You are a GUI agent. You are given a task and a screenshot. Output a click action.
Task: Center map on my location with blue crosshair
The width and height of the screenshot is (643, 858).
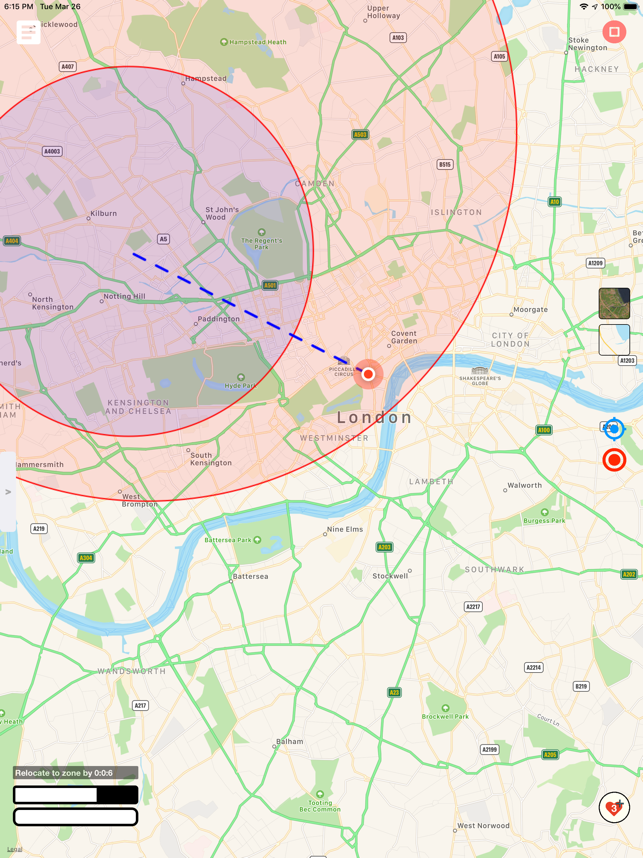614,429
